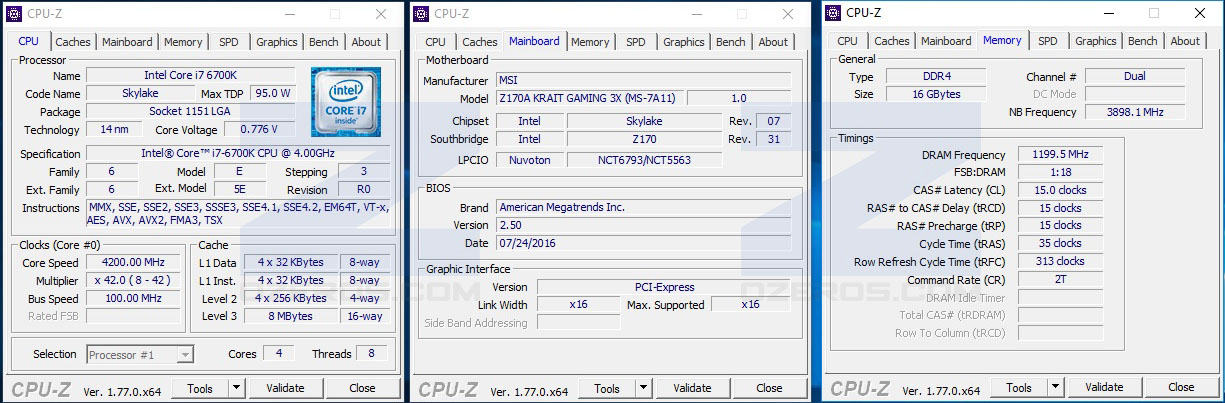Select SPD tab in left window
The width and height of the screenshot is (1225, 403).
(229, 42)
